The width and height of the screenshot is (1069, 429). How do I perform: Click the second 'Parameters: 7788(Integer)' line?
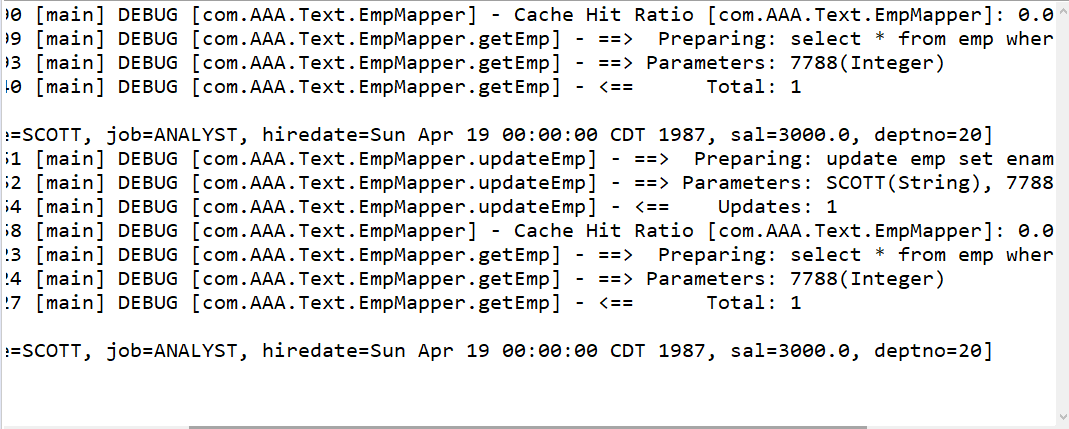[474, 278]
